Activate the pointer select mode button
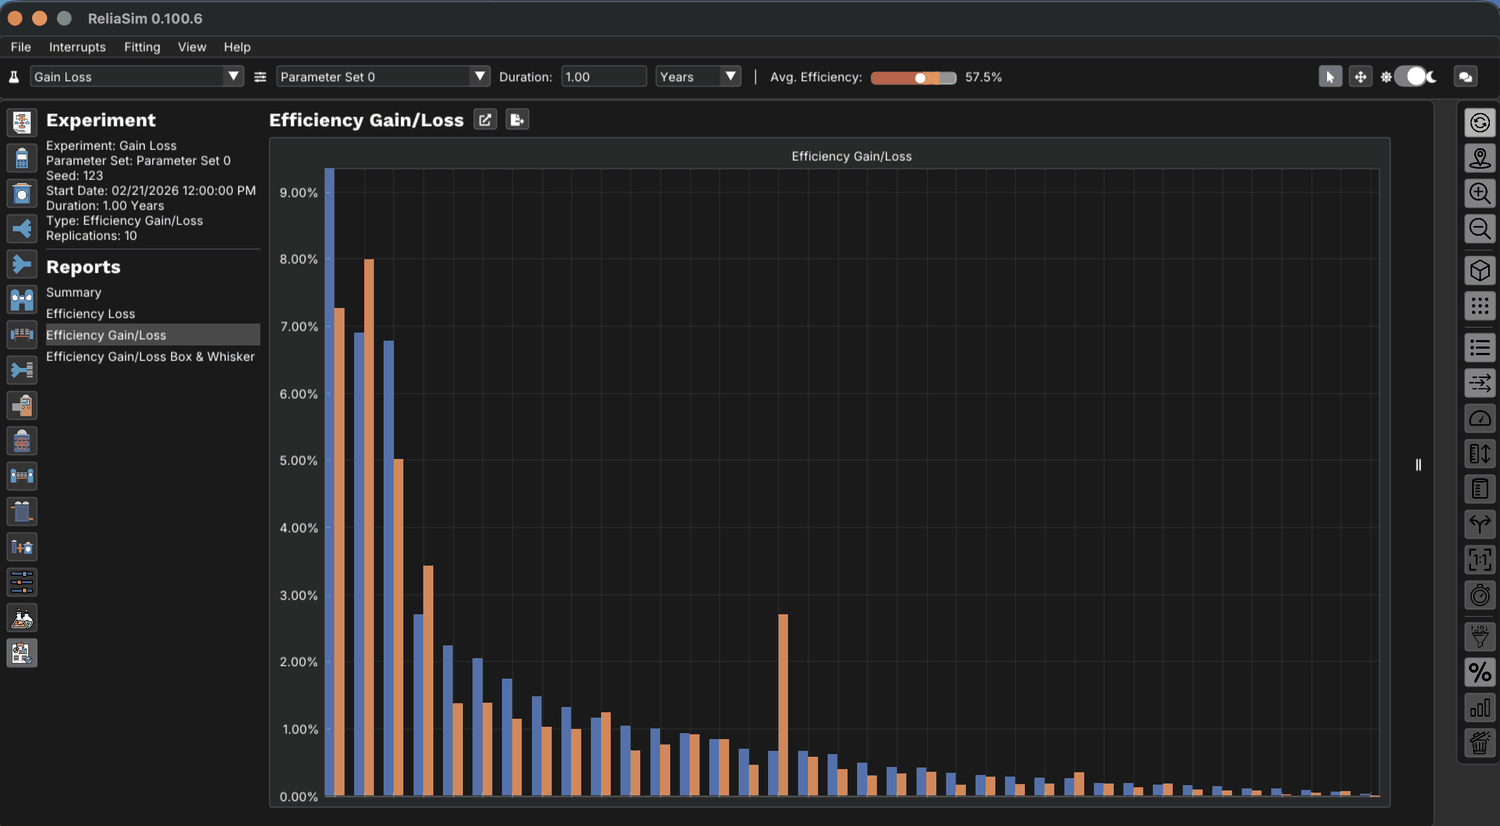 1330,77
